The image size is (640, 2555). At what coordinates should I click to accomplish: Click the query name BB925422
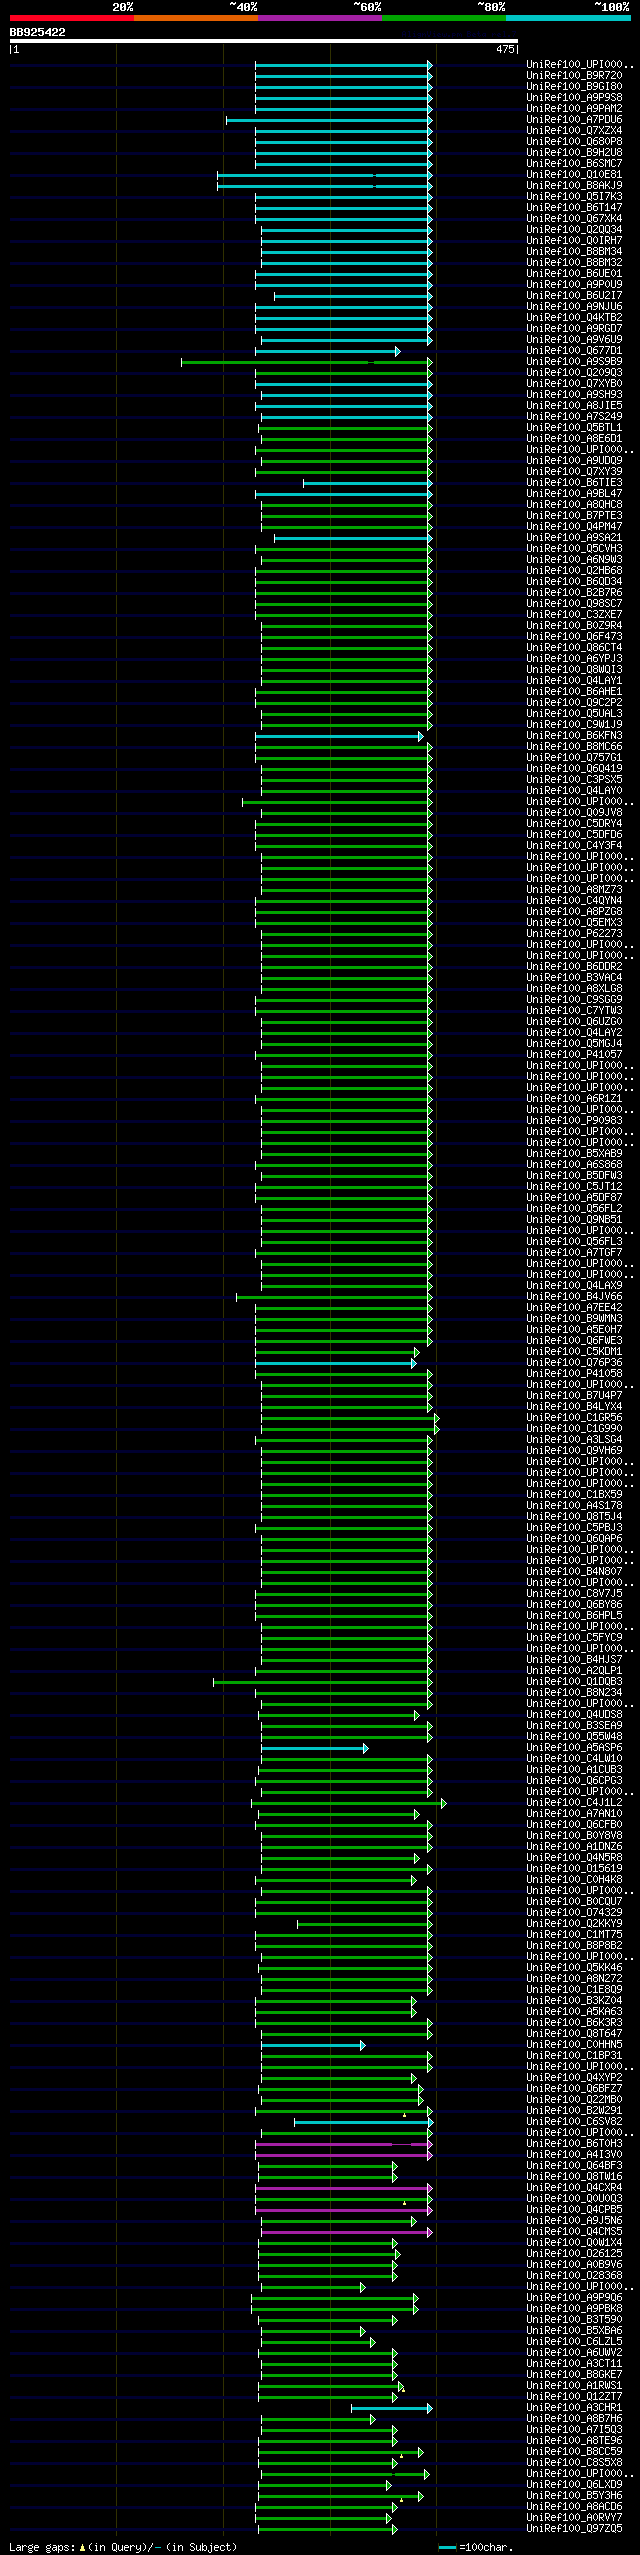coord(38,32)
